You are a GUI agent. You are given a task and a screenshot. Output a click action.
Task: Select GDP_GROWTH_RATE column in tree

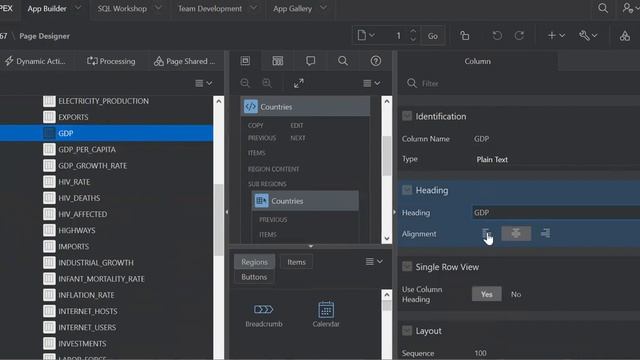pyautogui.click(x=92, y=166)
